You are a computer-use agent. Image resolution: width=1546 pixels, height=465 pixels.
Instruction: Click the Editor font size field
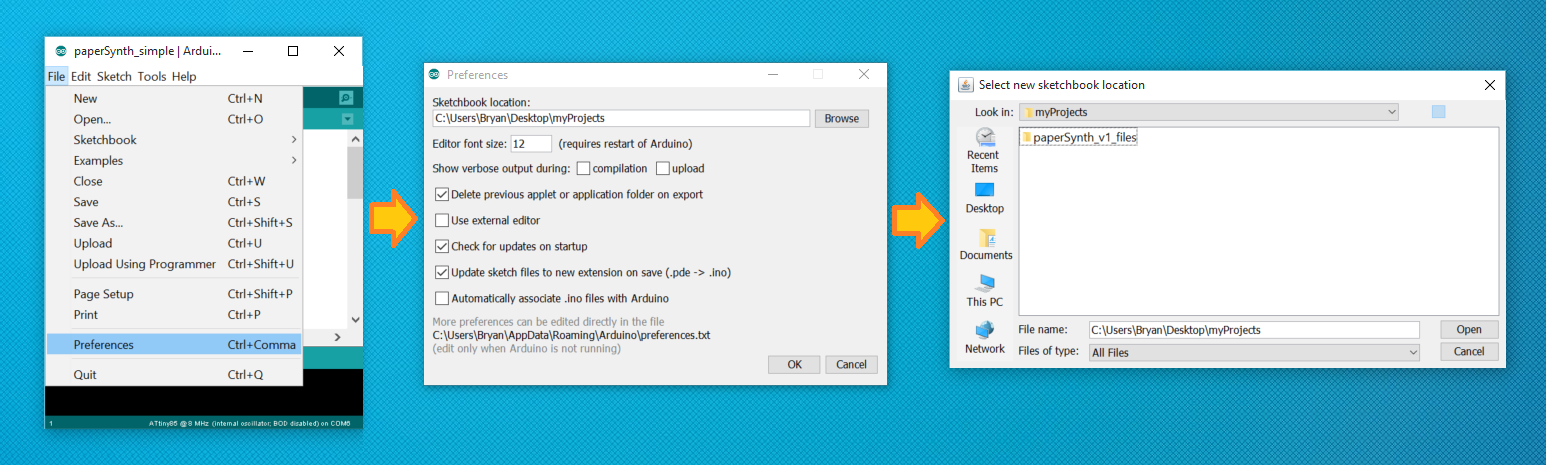point(531,144)
